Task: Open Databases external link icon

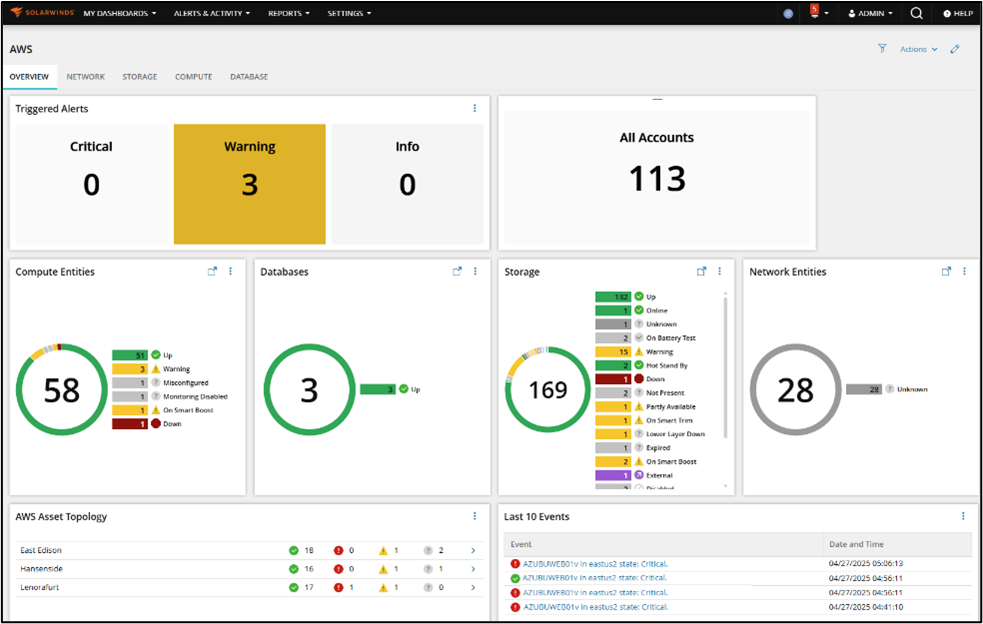Action: 457,272
